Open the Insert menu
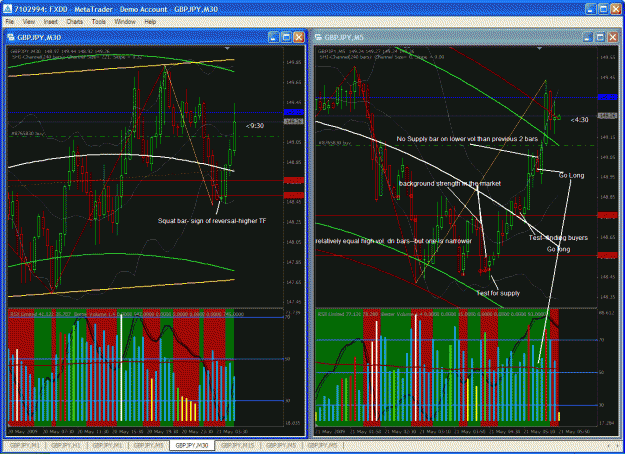The image size is (625, 454). point(51,22)
